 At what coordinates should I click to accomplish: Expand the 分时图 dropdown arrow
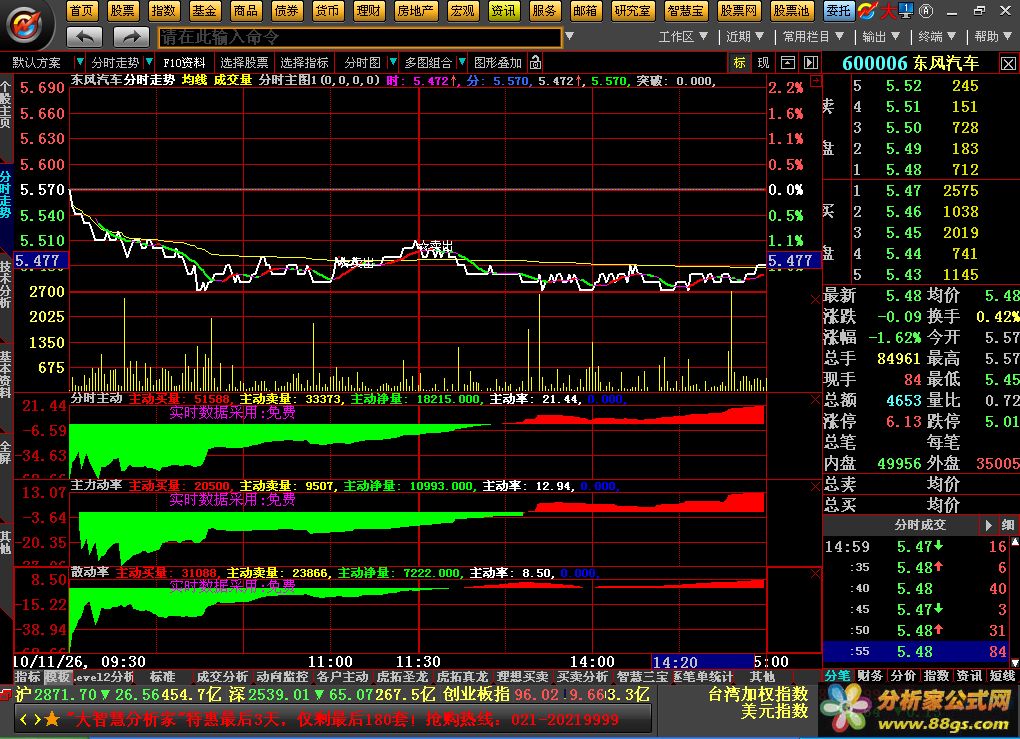pyautogui.click(x=392, y=62)
